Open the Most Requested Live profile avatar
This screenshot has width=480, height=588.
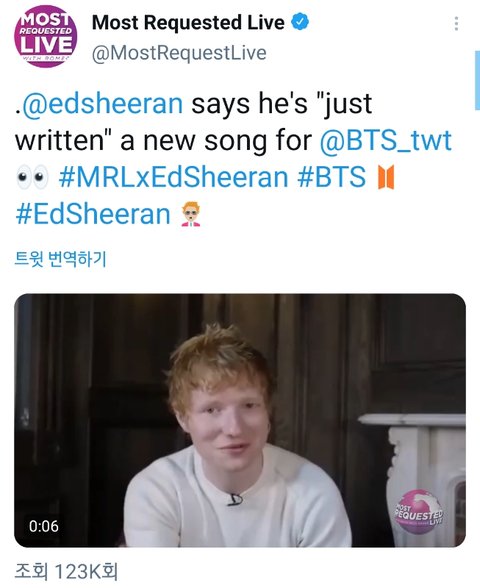click(46, 36)
